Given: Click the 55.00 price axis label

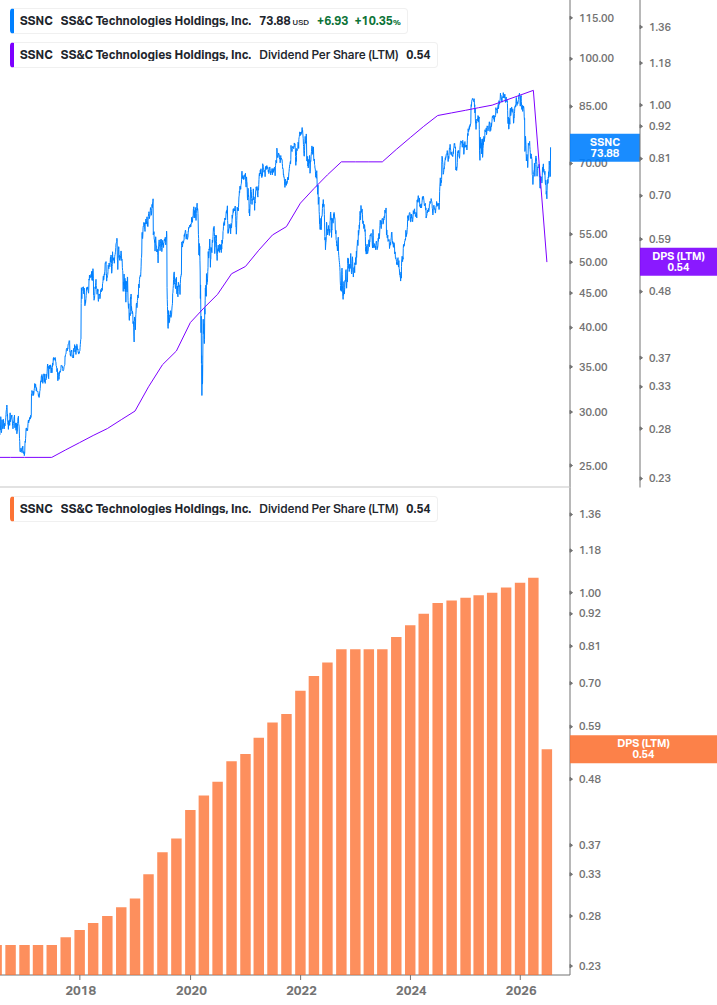Looking at the screenshot, I should (593, 234).
